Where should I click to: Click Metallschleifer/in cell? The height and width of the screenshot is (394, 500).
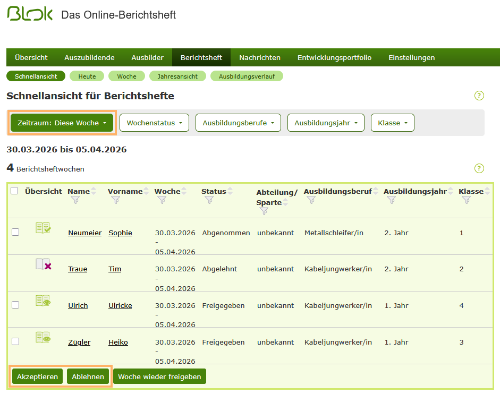pyautogui.click(x=334, y=233)
